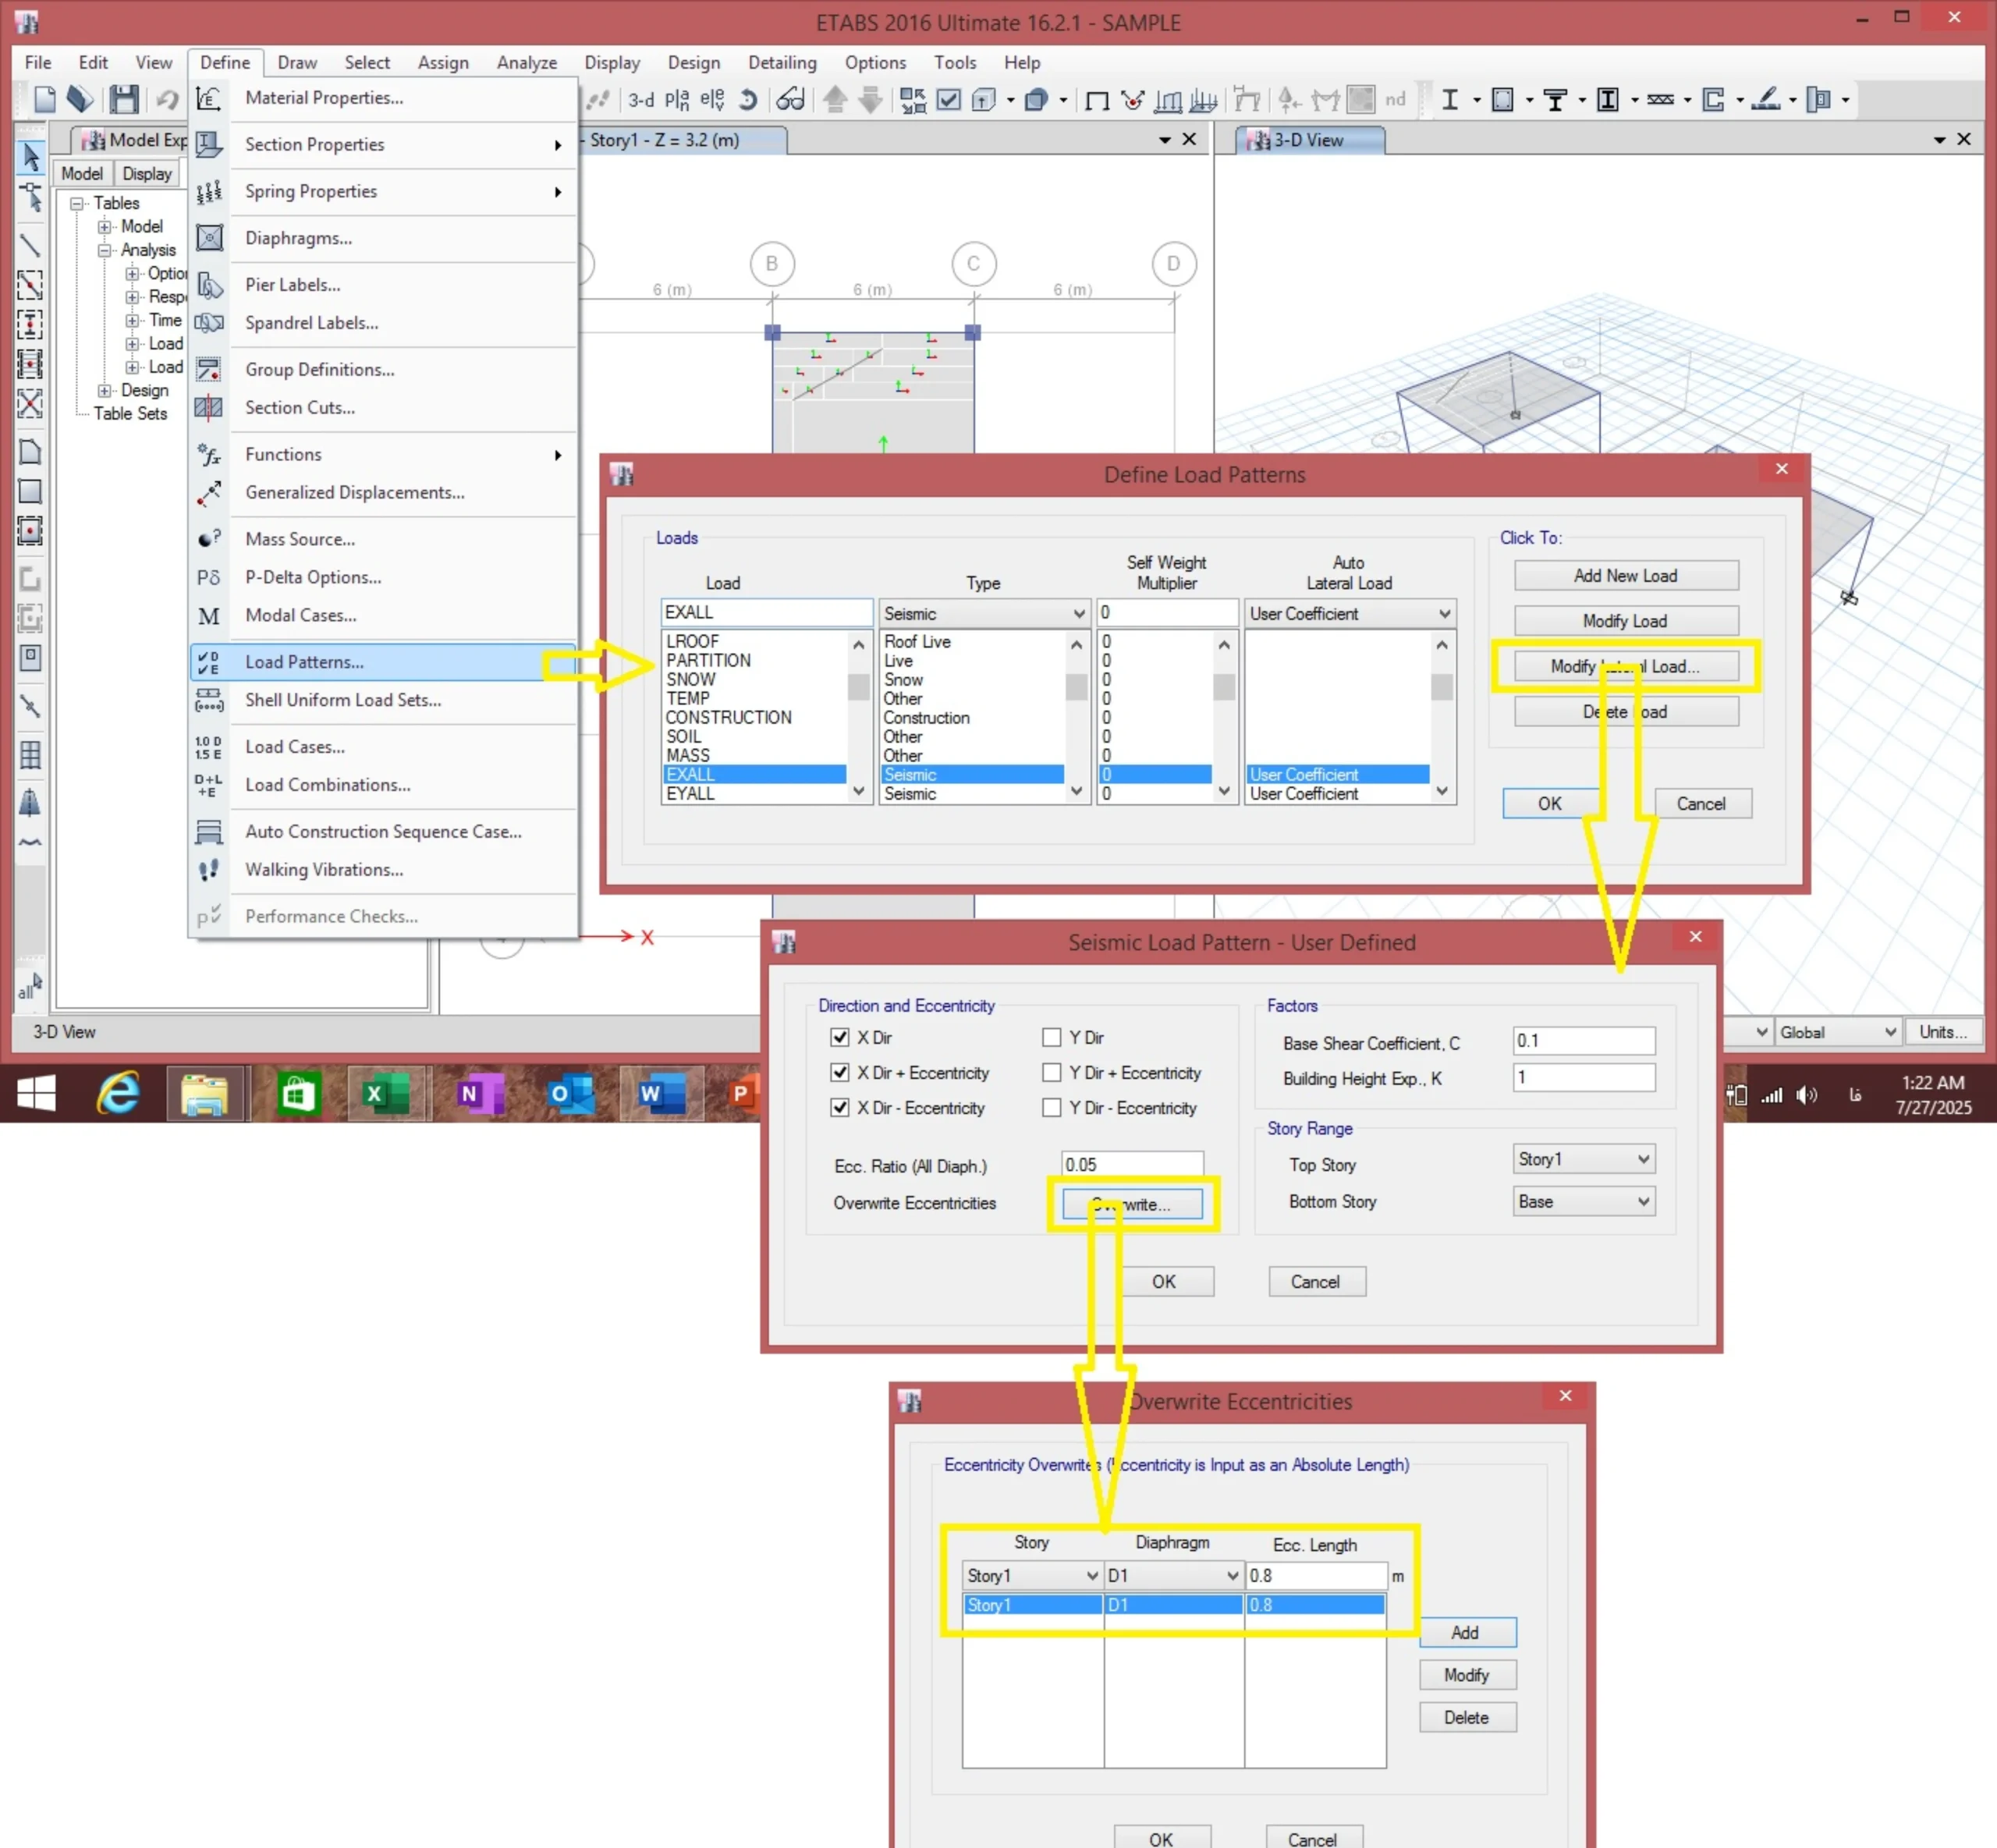
Task: Enable the Y Dir checkbox
Action: 1051,1037
